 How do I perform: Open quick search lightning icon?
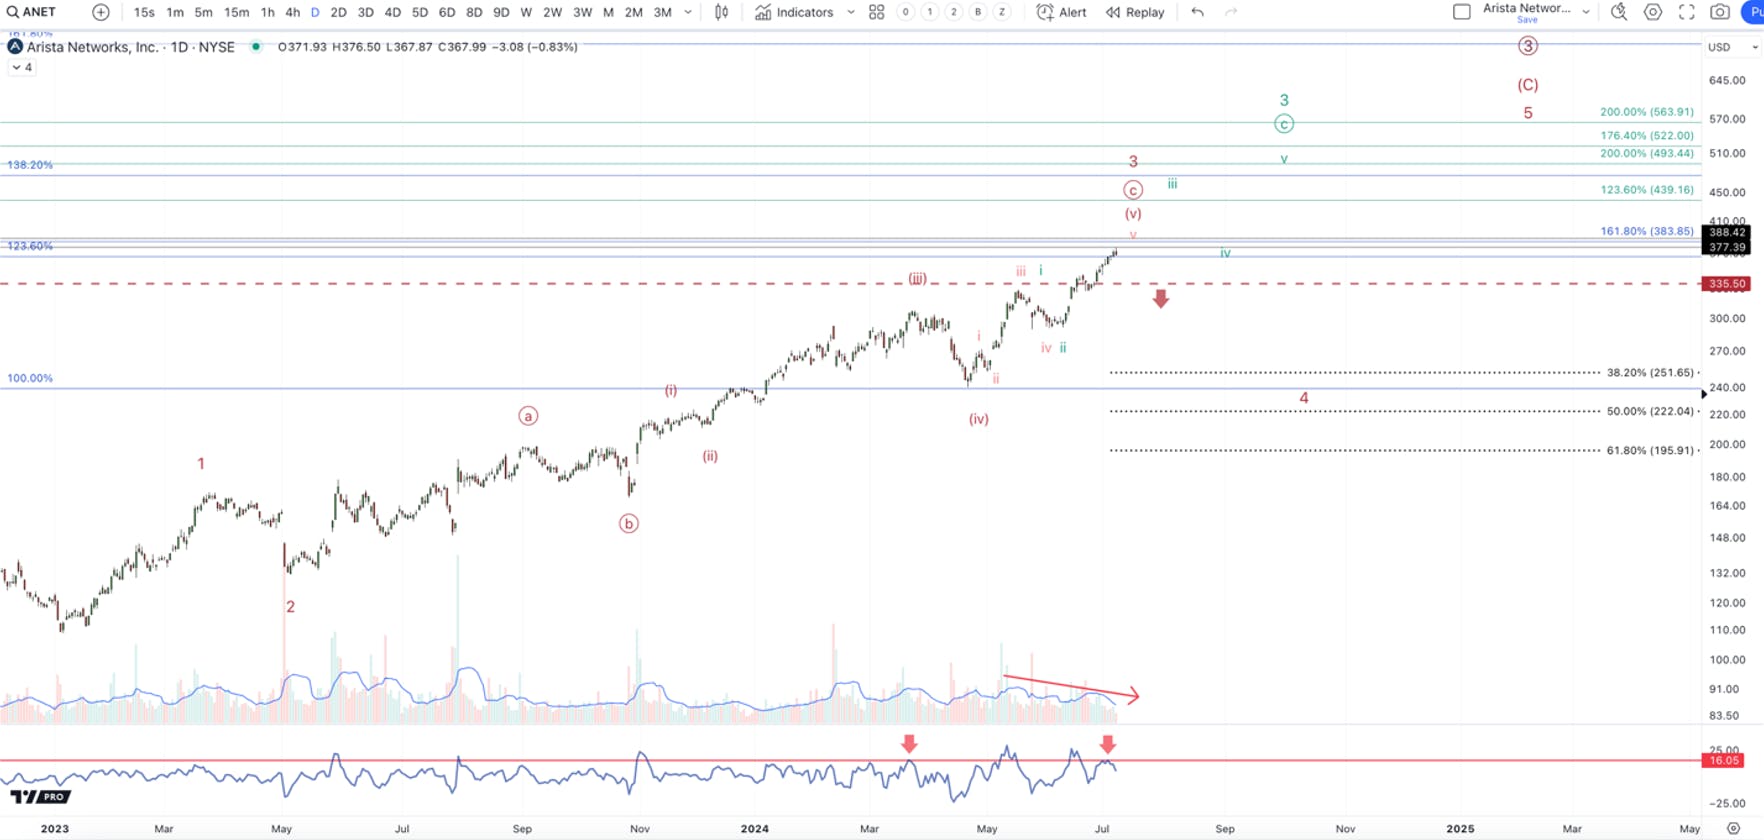pos(1619,12)
